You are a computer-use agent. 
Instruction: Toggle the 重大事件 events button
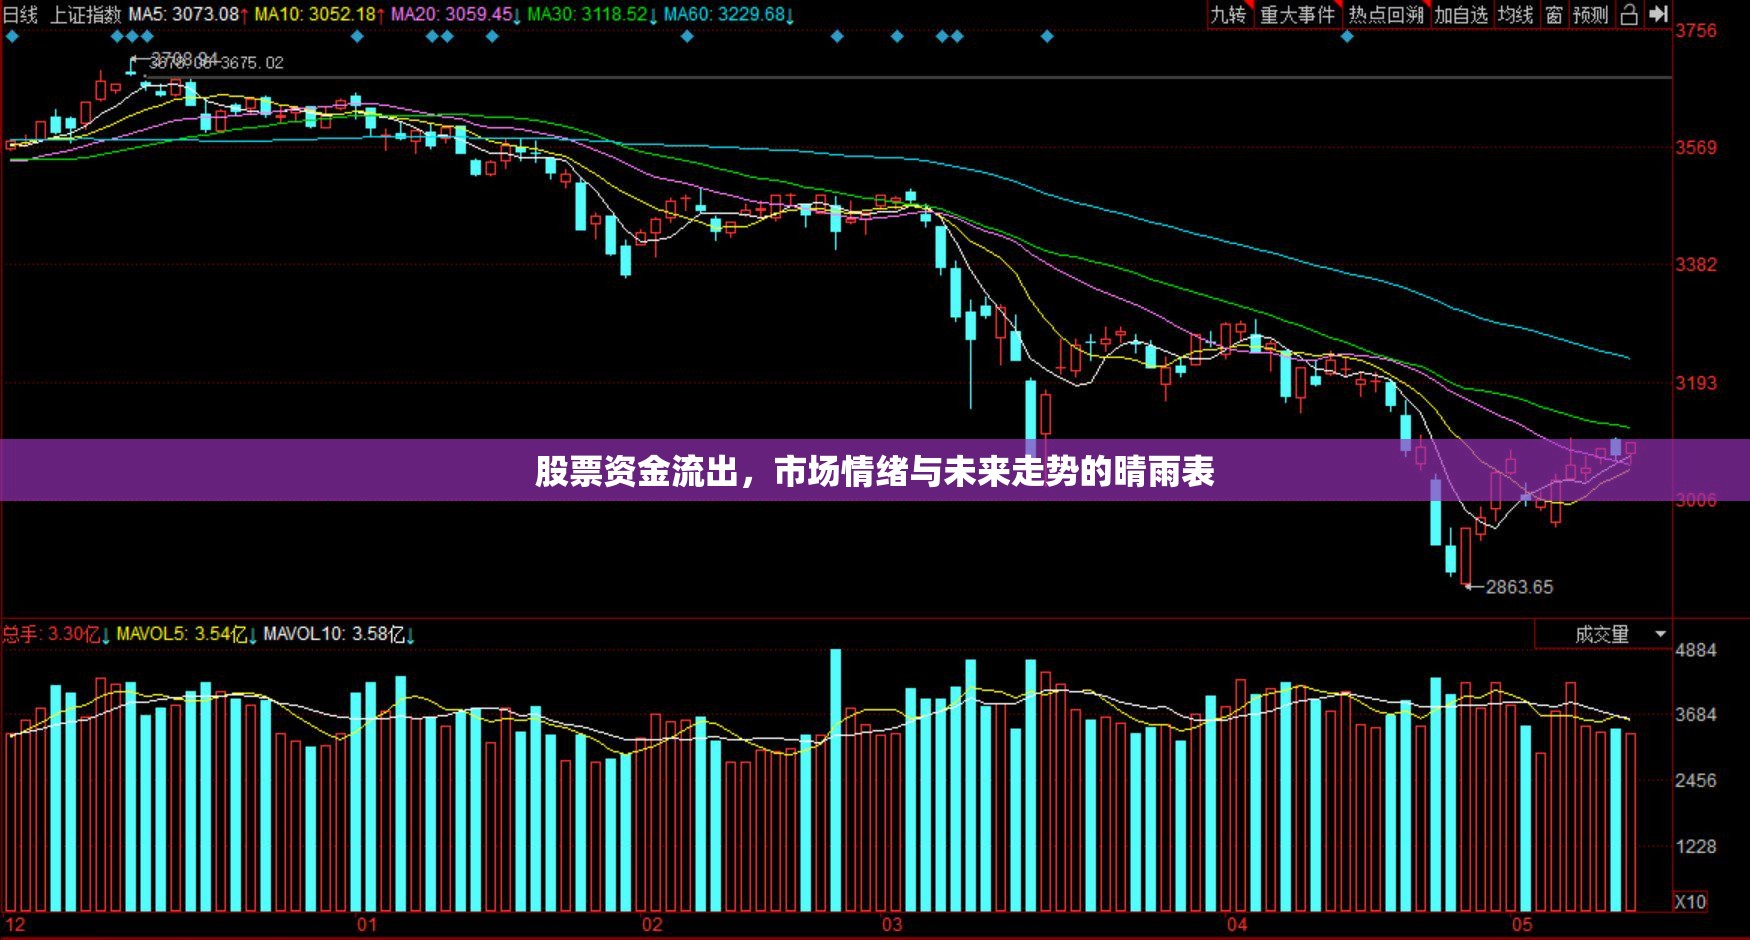1297,15
